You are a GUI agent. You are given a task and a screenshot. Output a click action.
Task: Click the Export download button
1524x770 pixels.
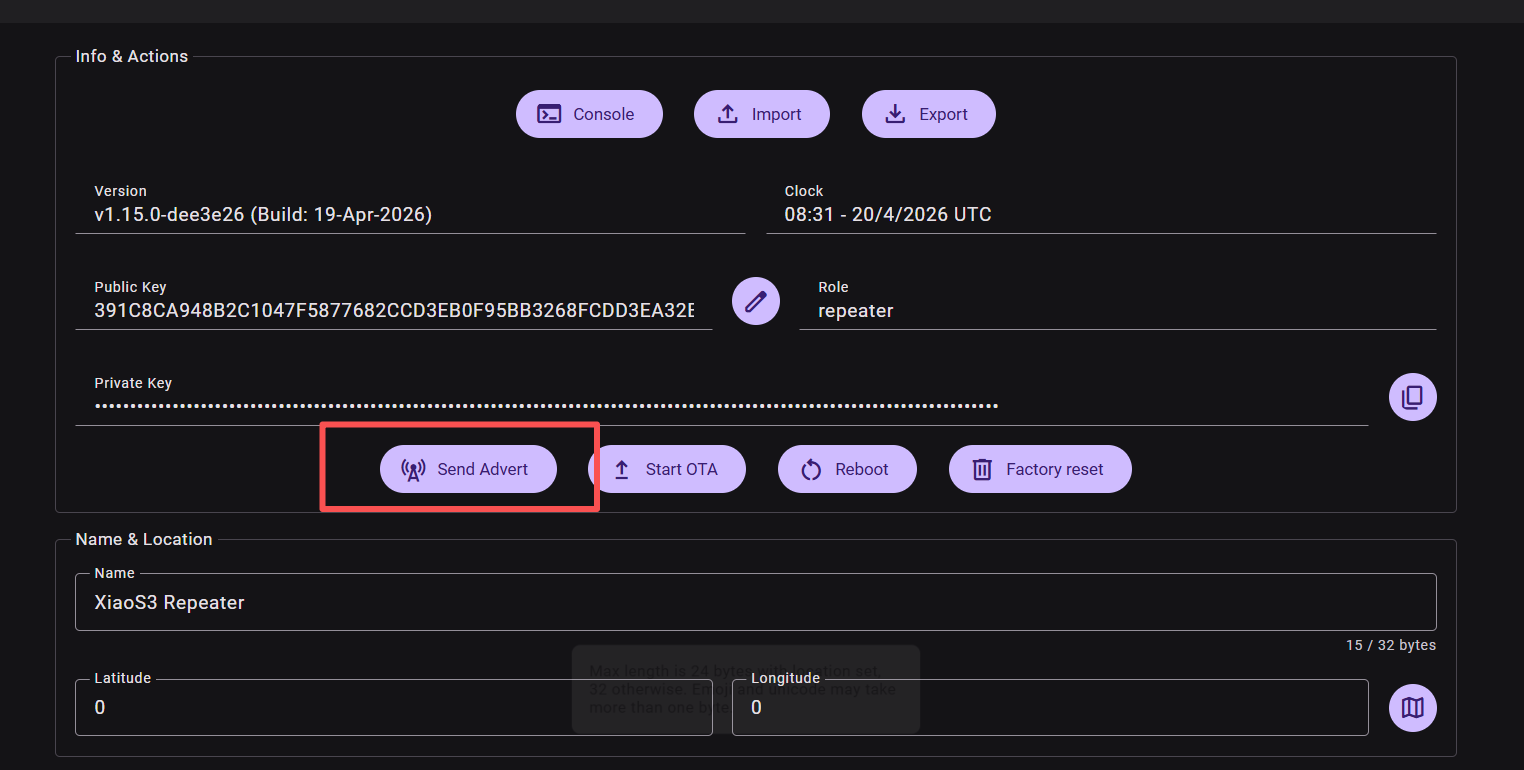coord(928,114)
